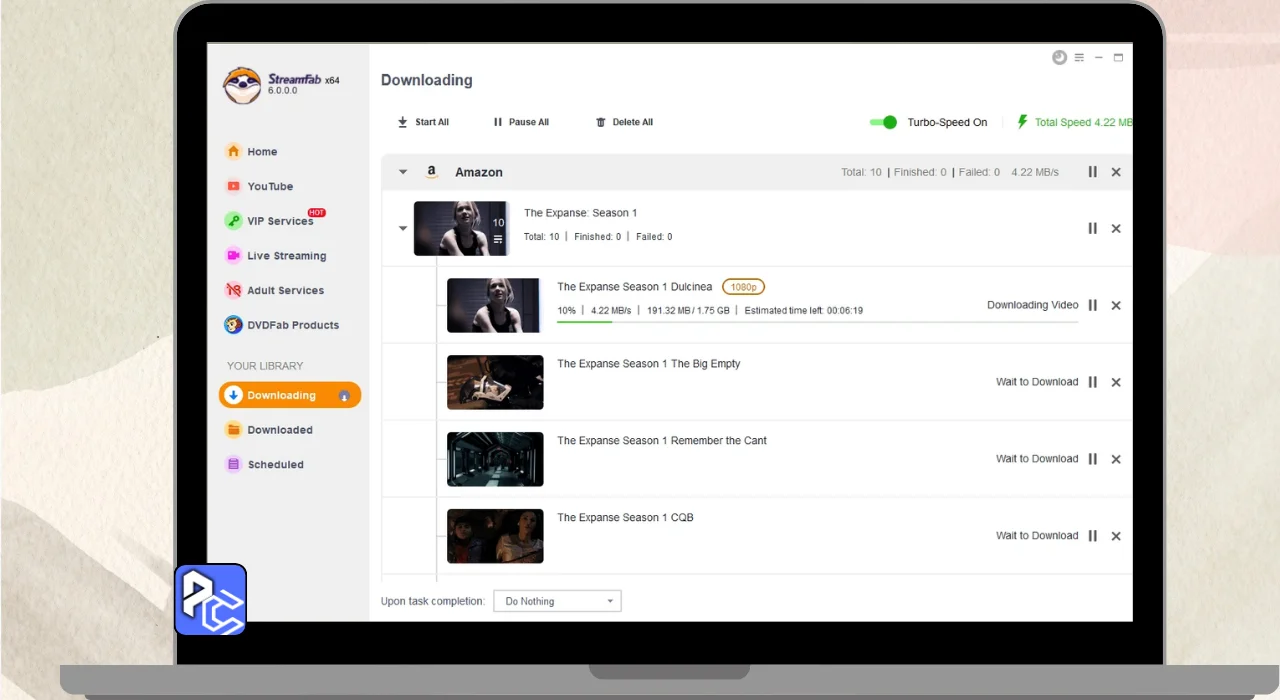
Task: Pause the Dulcinea episode download
Action: click(x=1092, y=305)
